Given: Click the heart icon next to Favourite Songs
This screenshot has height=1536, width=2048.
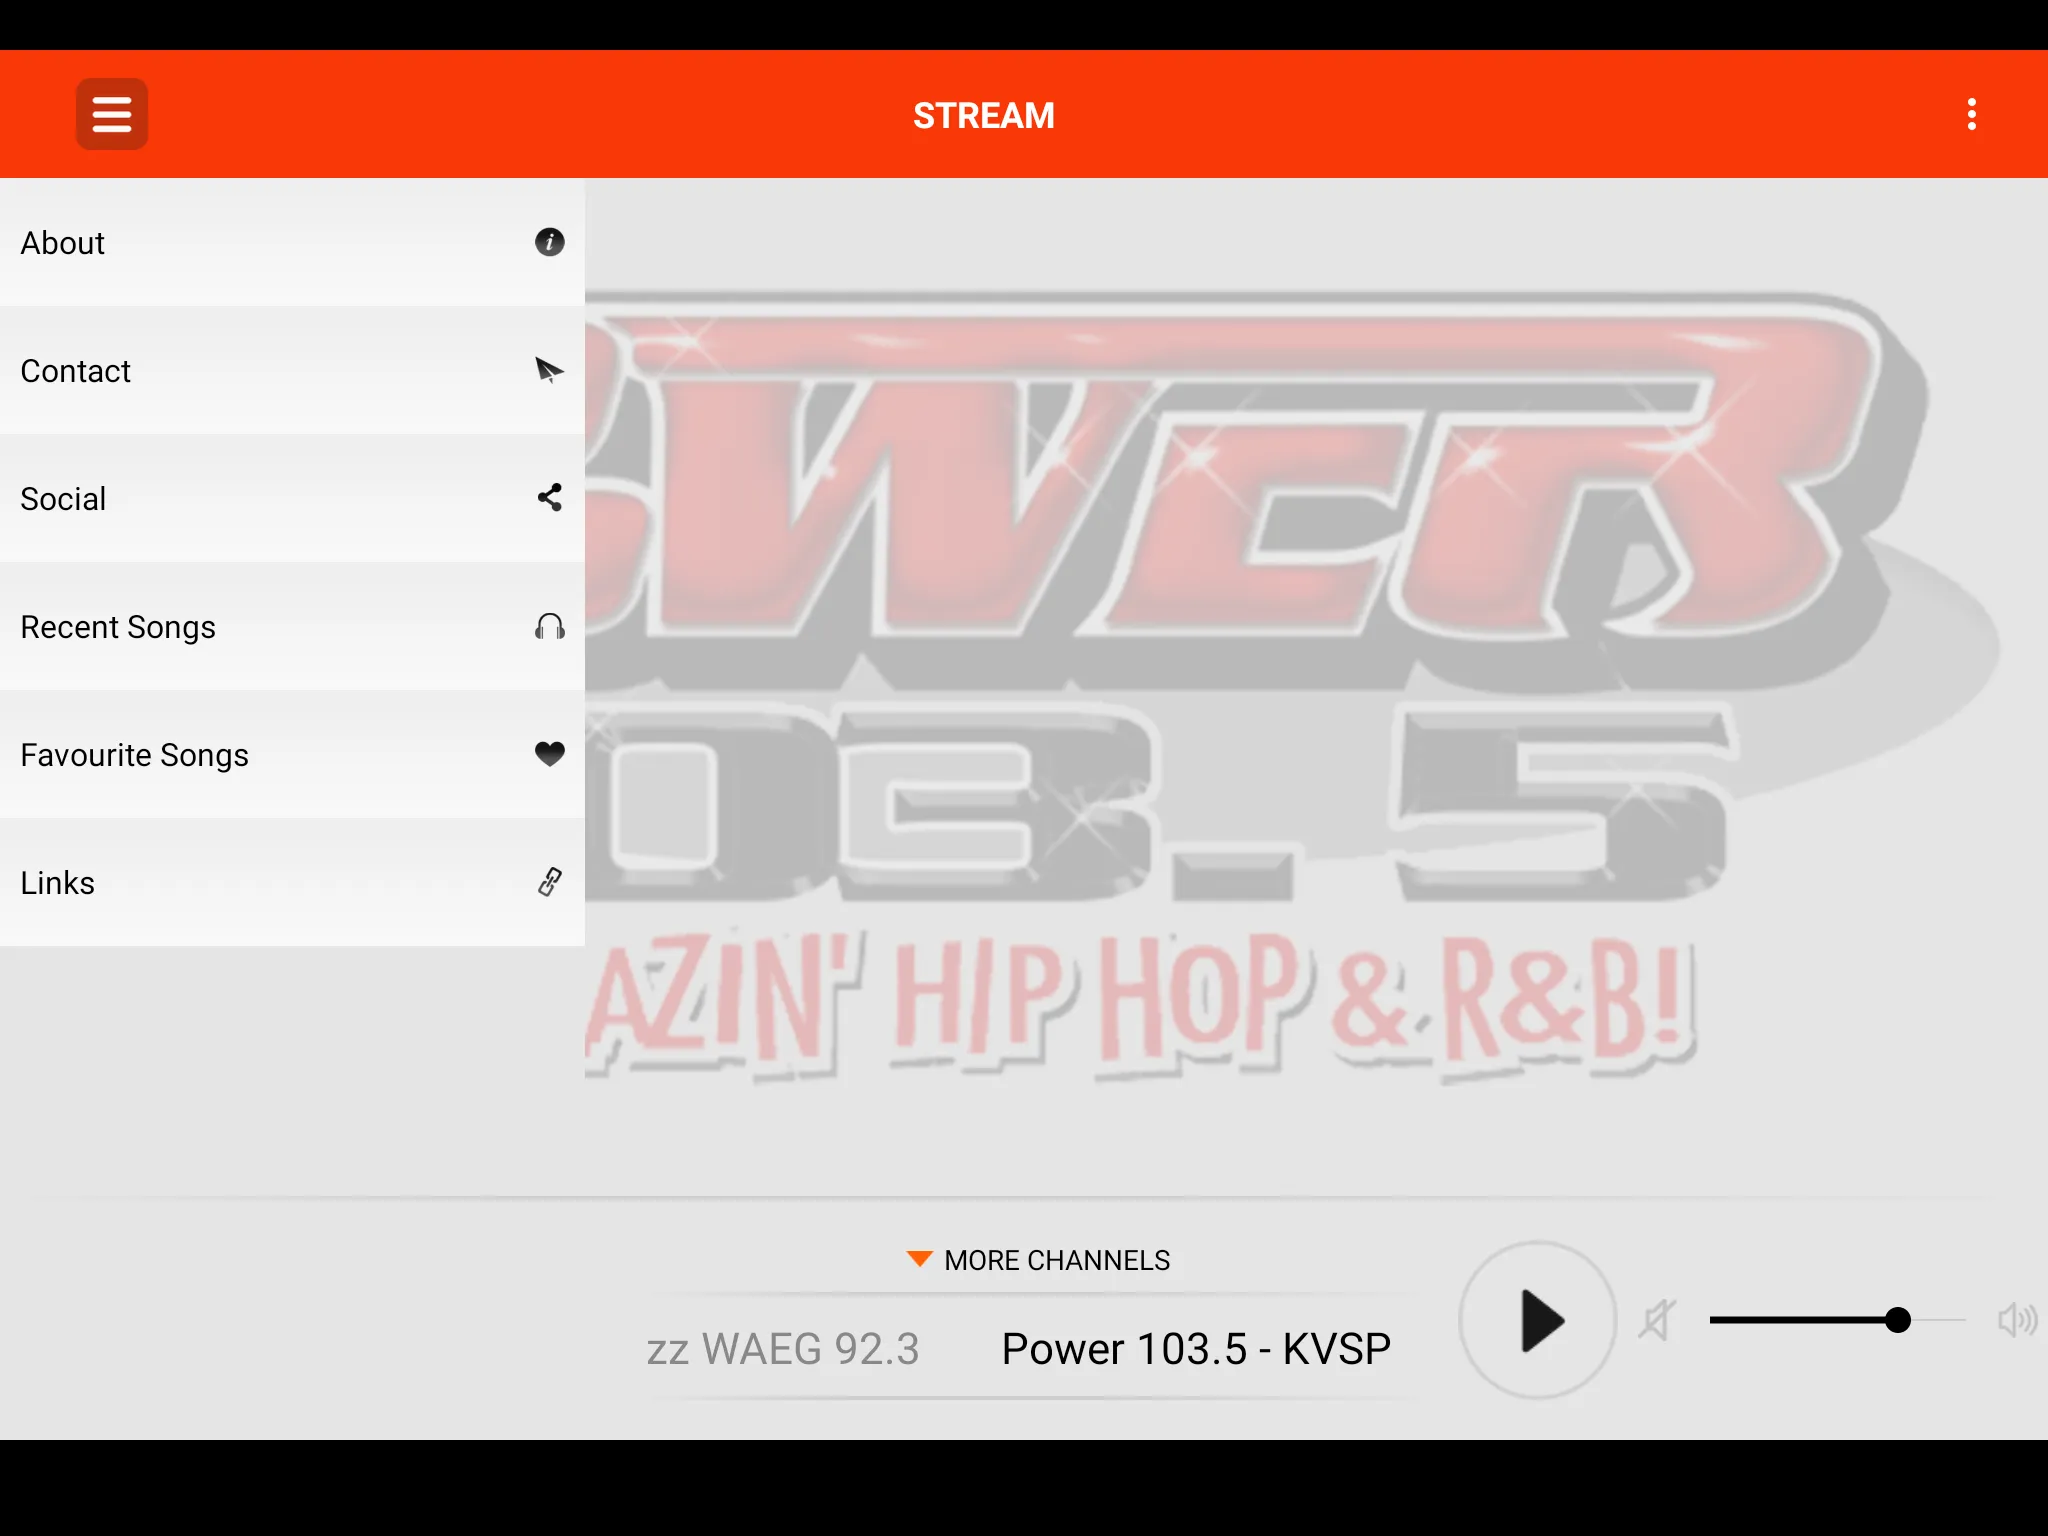Looking at the screenshot, I should tap(548, 753).
